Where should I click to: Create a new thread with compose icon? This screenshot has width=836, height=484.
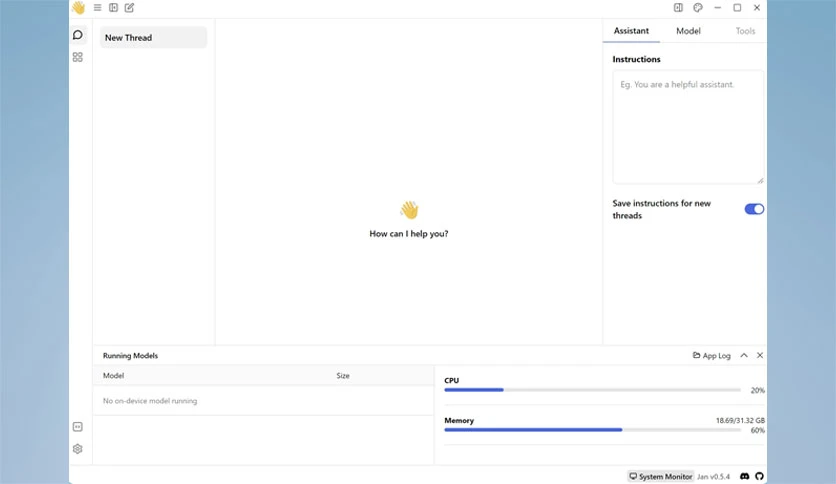tap(129, 7)
